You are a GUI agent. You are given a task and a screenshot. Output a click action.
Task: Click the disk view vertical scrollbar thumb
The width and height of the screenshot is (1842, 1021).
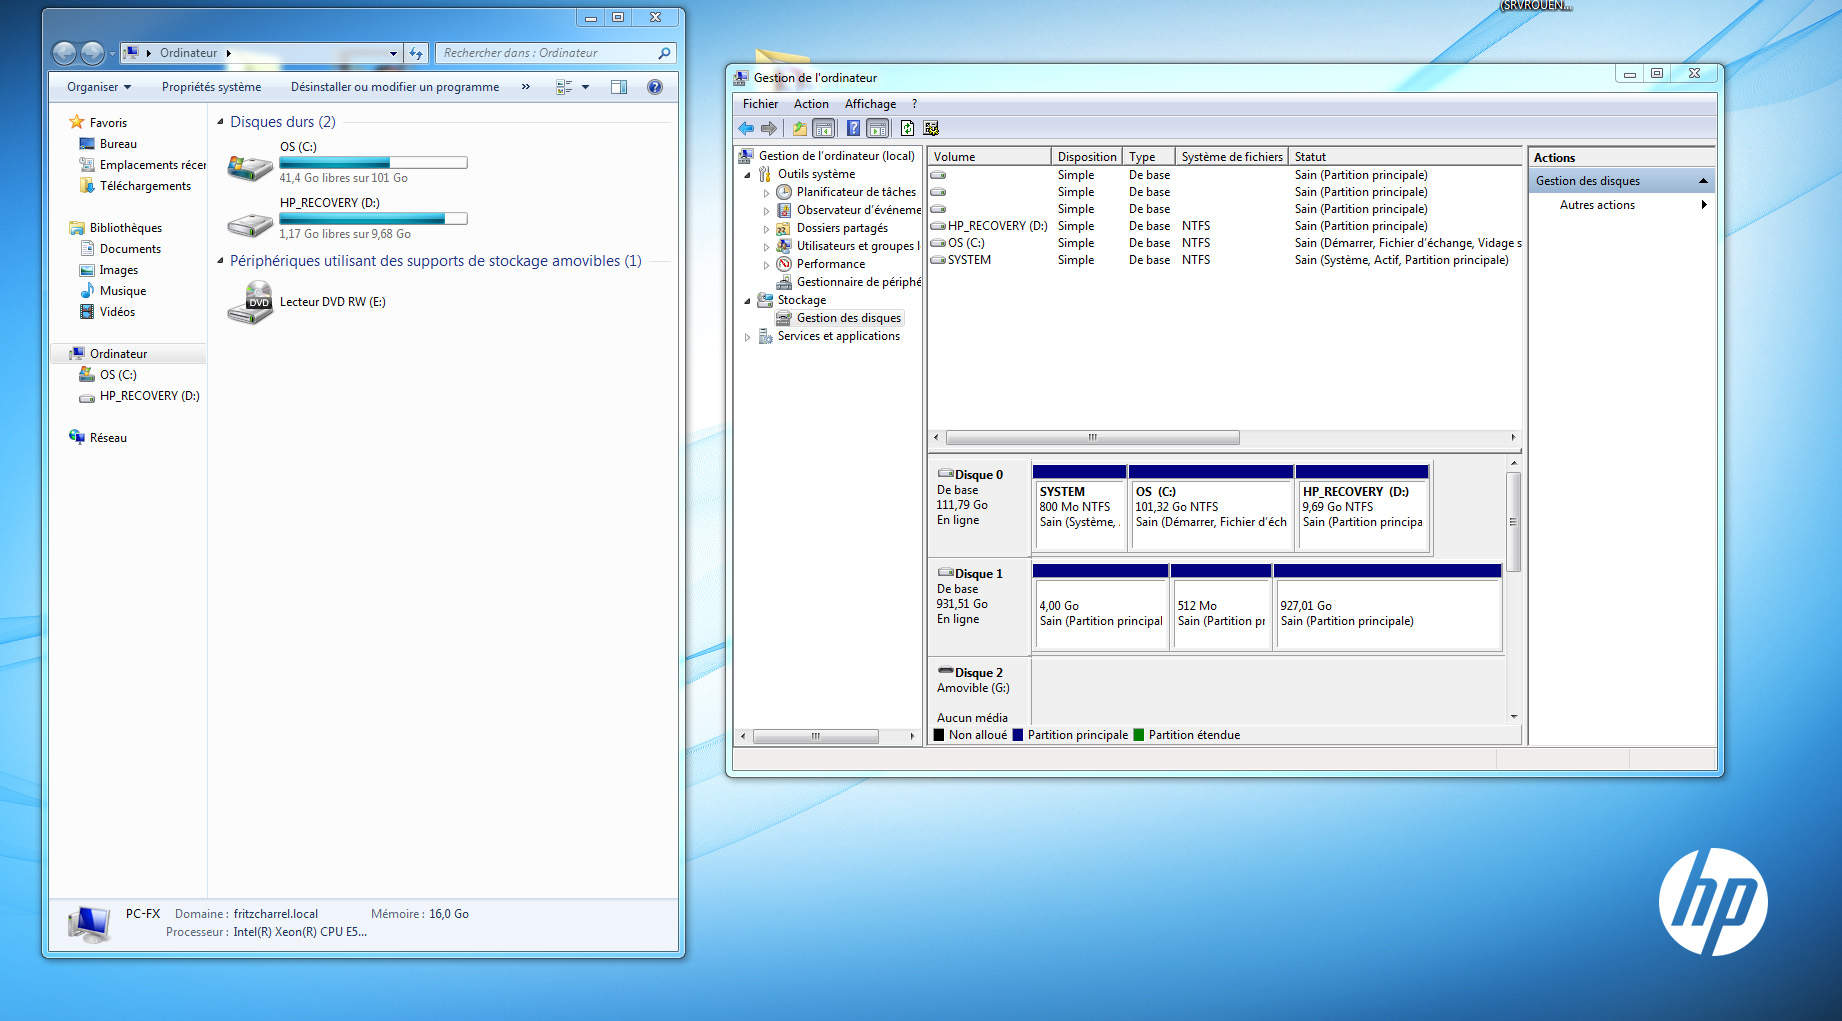1513,522
